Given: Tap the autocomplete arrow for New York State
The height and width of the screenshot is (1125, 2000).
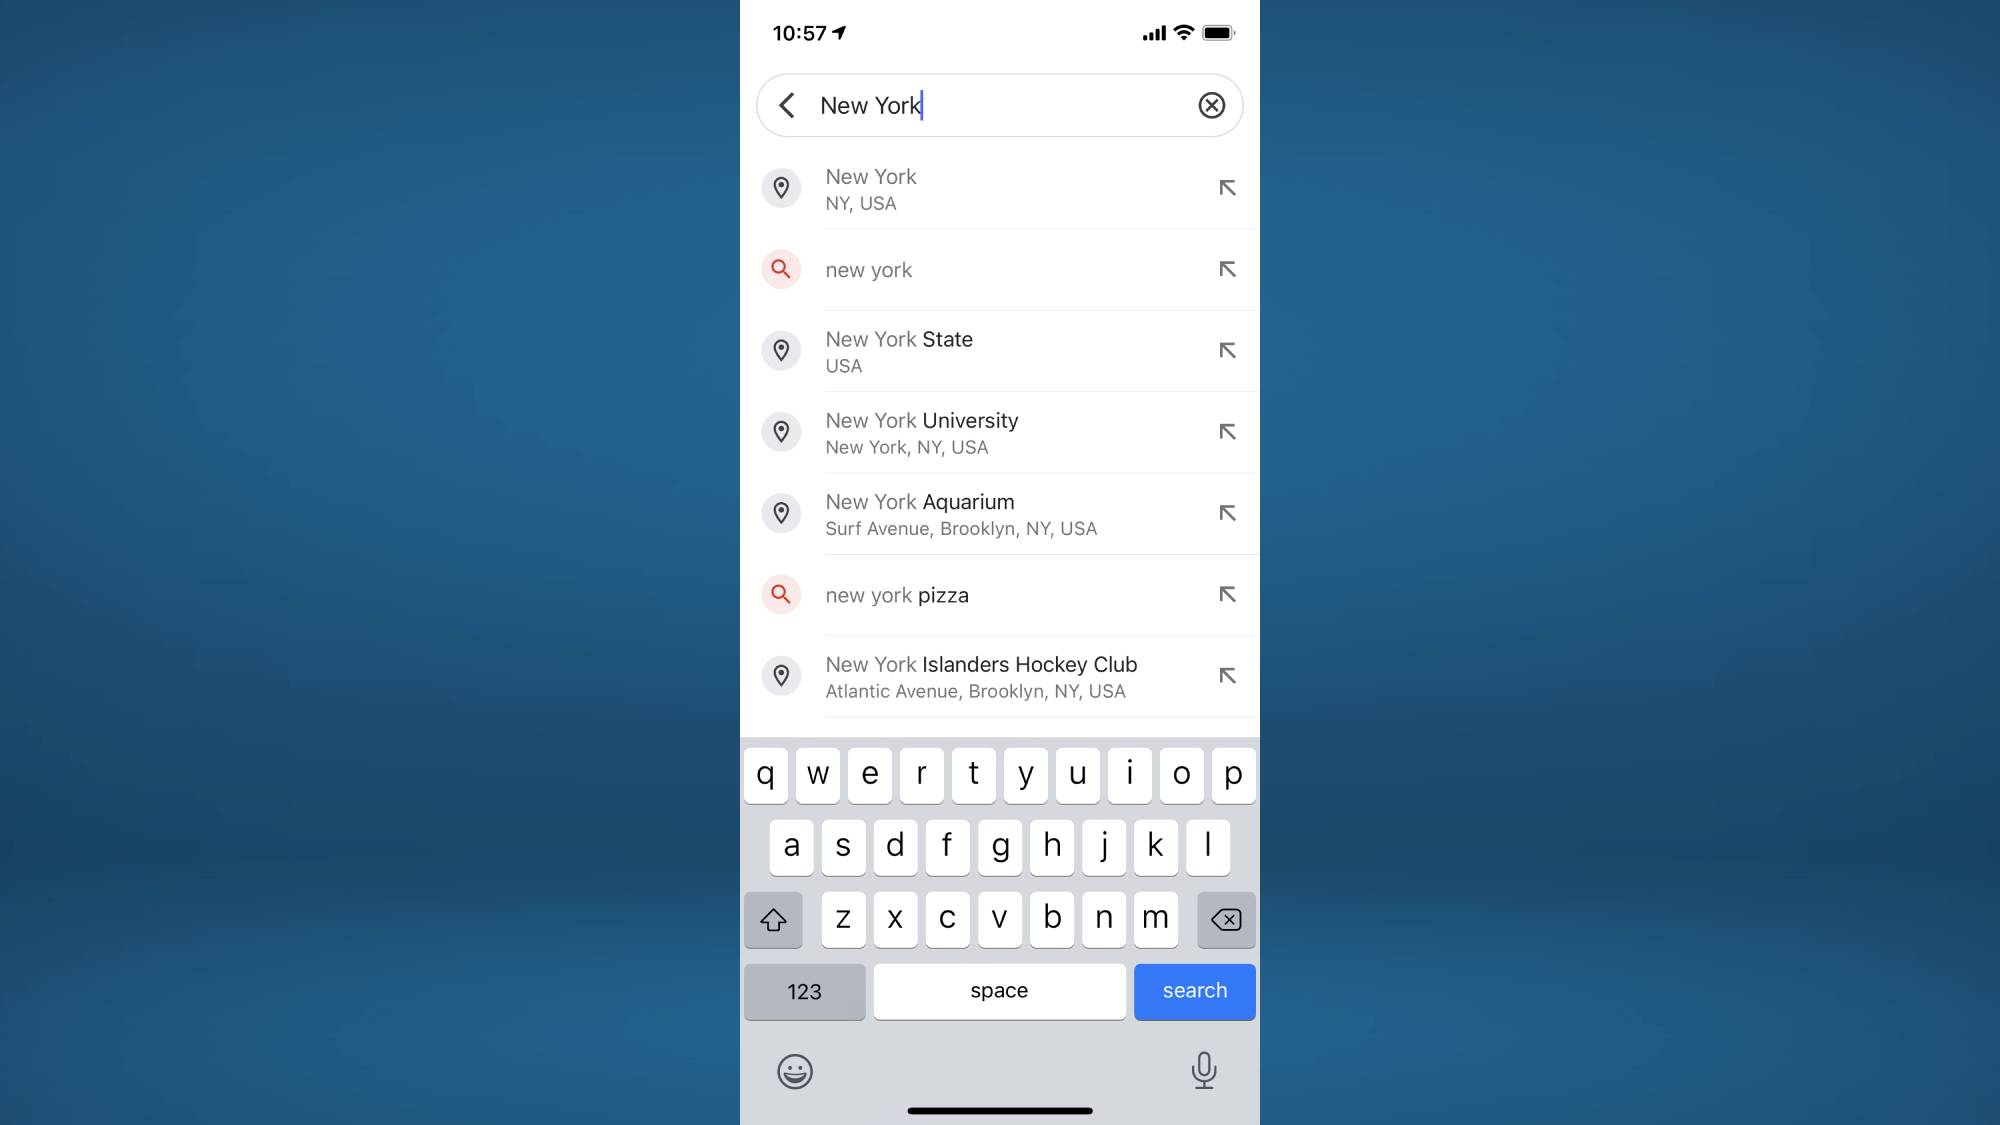Looking at the screenshot, I should [1227, 350].
